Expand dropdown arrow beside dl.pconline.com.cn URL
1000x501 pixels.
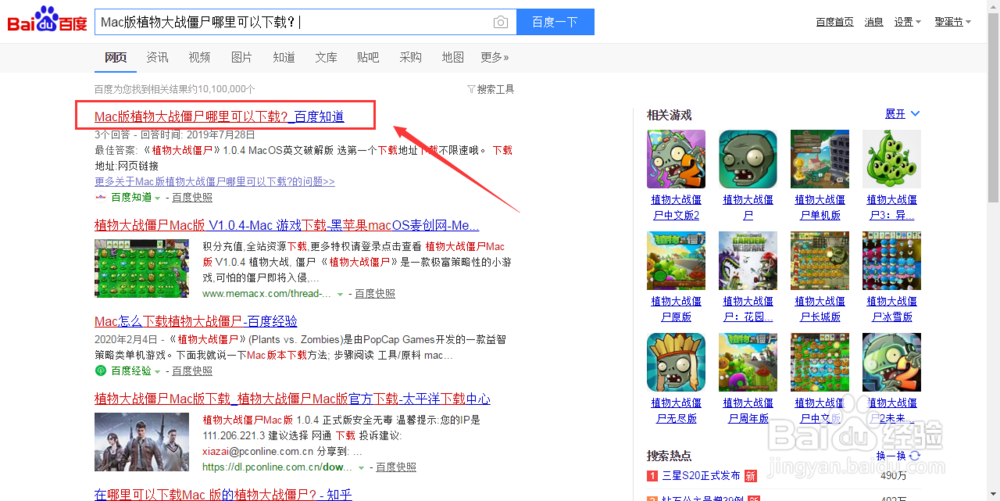[x=362, y=467]
